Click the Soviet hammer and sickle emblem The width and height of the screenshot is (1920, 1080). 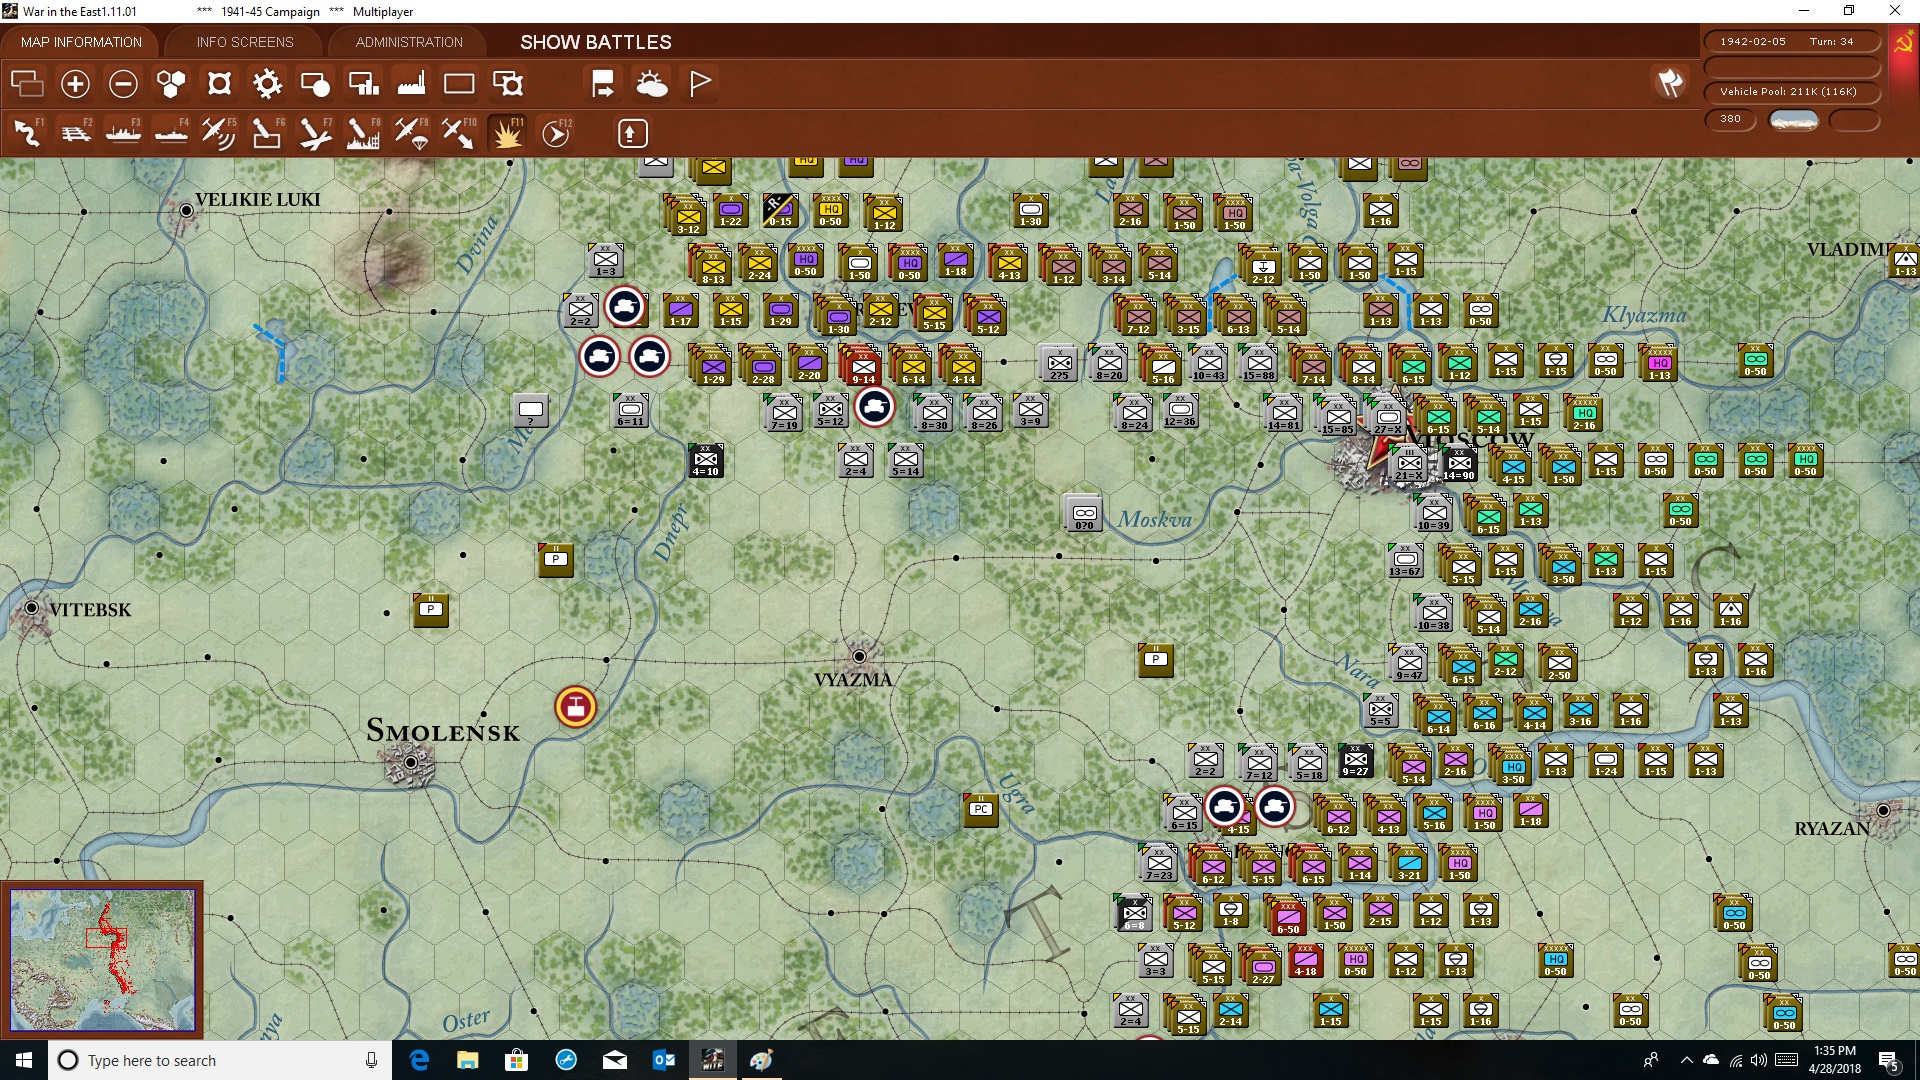(1904, 43)
